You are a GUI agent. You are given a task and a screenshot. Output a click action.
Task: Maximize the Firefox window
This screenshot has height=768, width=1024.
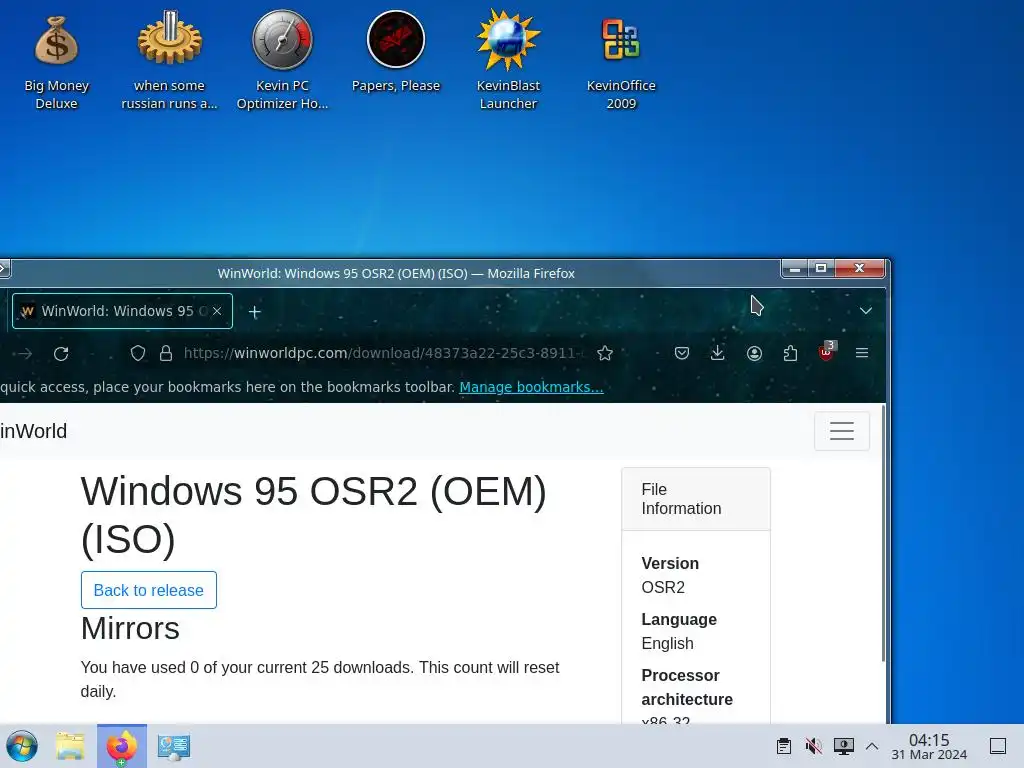821,268
